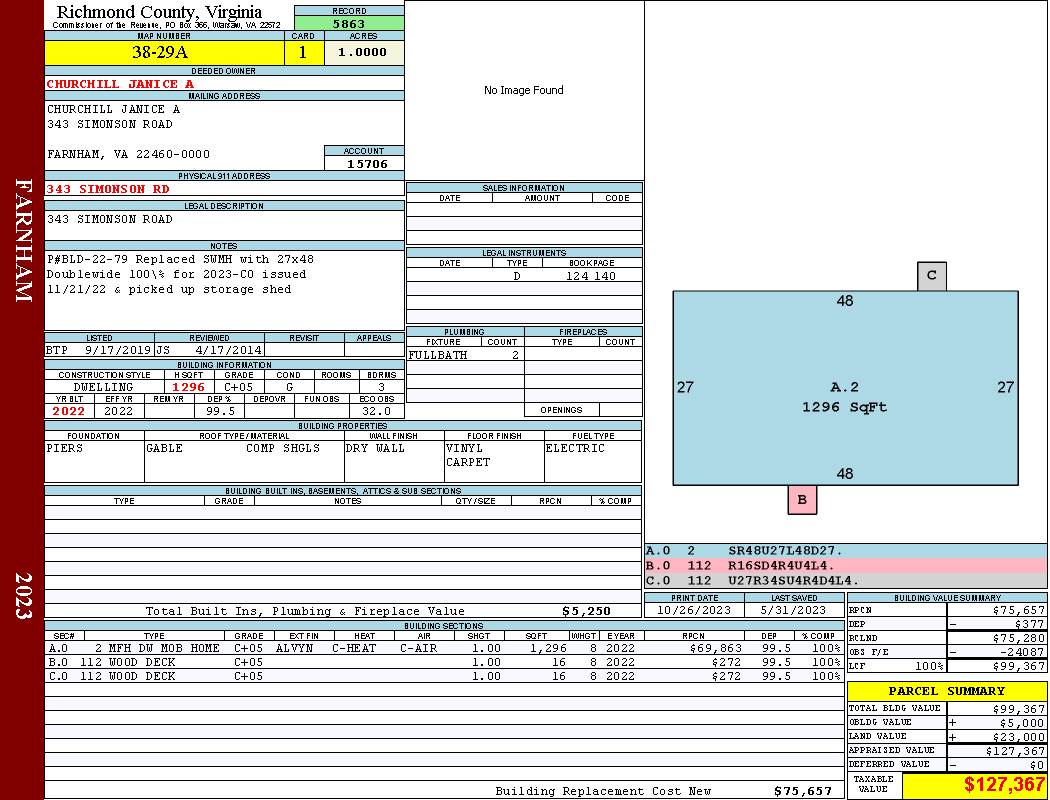Click the roof material COMP SHGLS

[x=283, y=449]
